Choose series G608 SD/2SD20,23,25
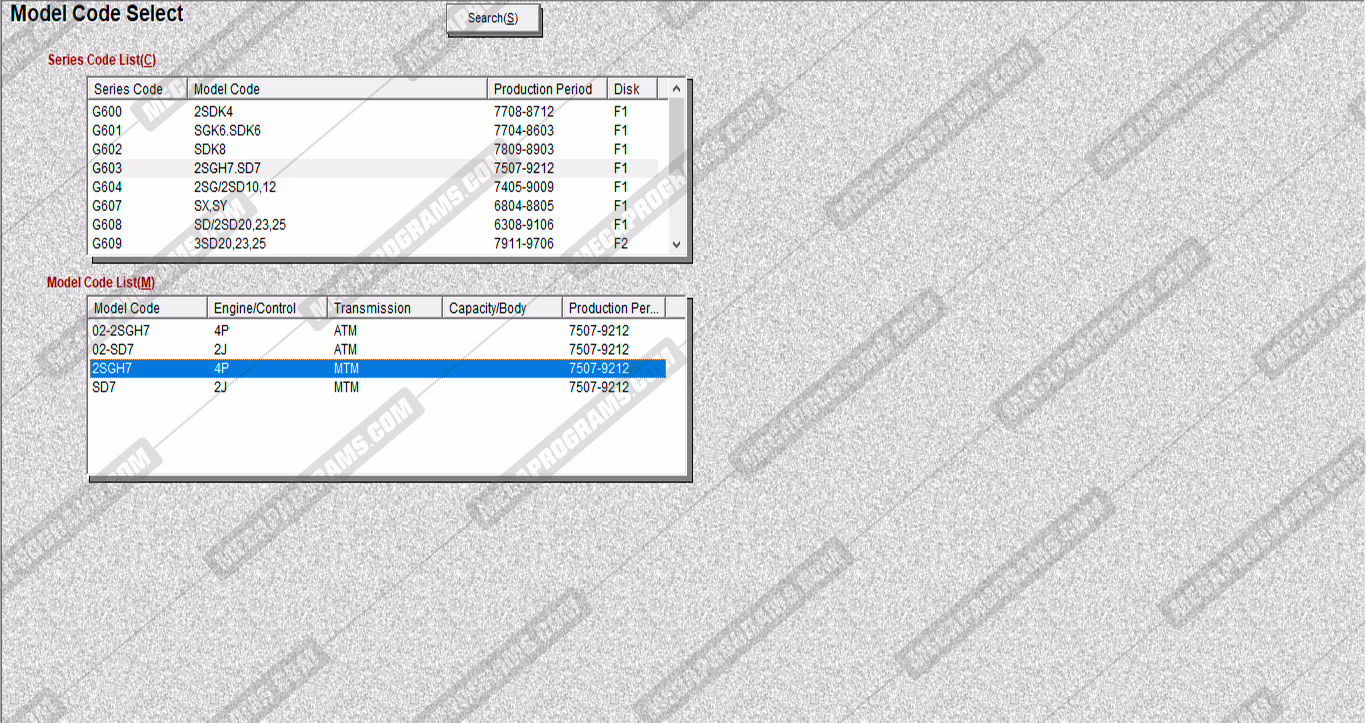Screen dimensions: 1366x723 300,225
